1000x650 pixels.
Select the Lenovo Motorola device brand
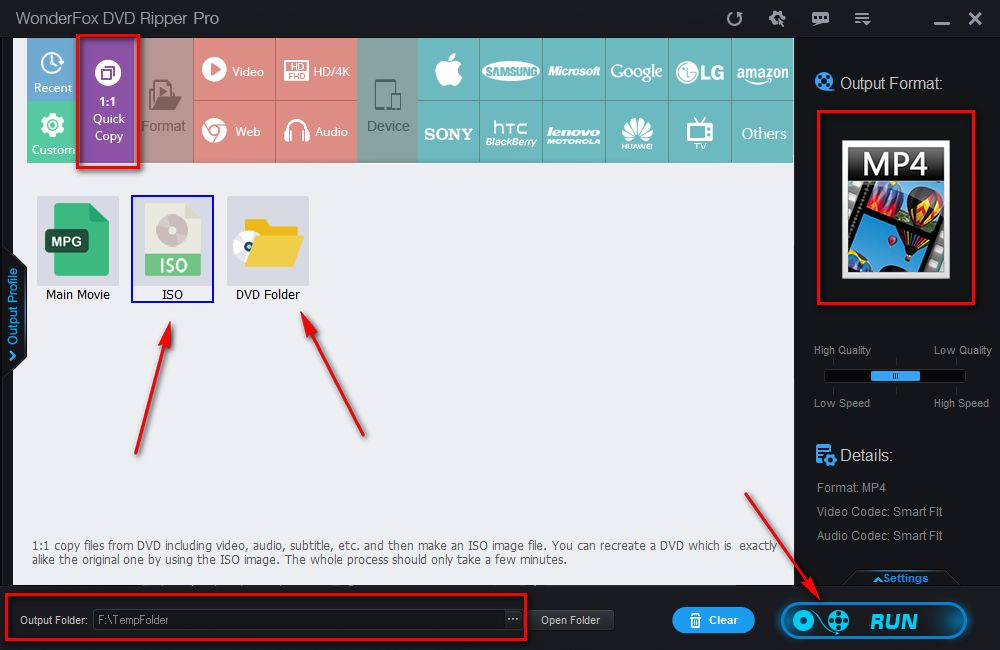pyautogui.click(x=573, y=132)
